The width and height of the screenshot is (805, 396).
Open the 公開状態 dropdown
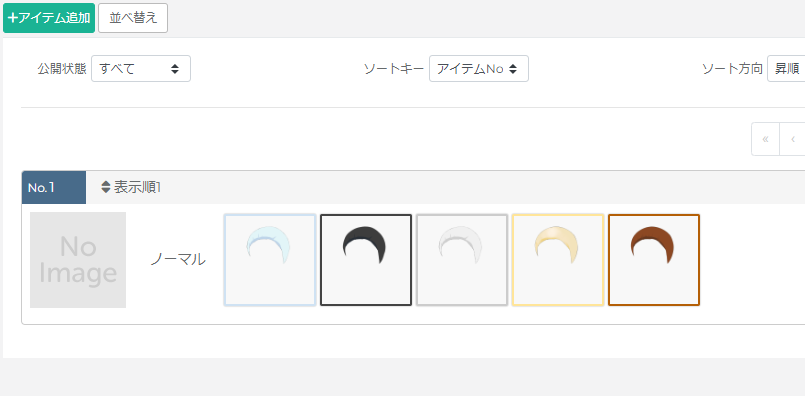[141, 69]
